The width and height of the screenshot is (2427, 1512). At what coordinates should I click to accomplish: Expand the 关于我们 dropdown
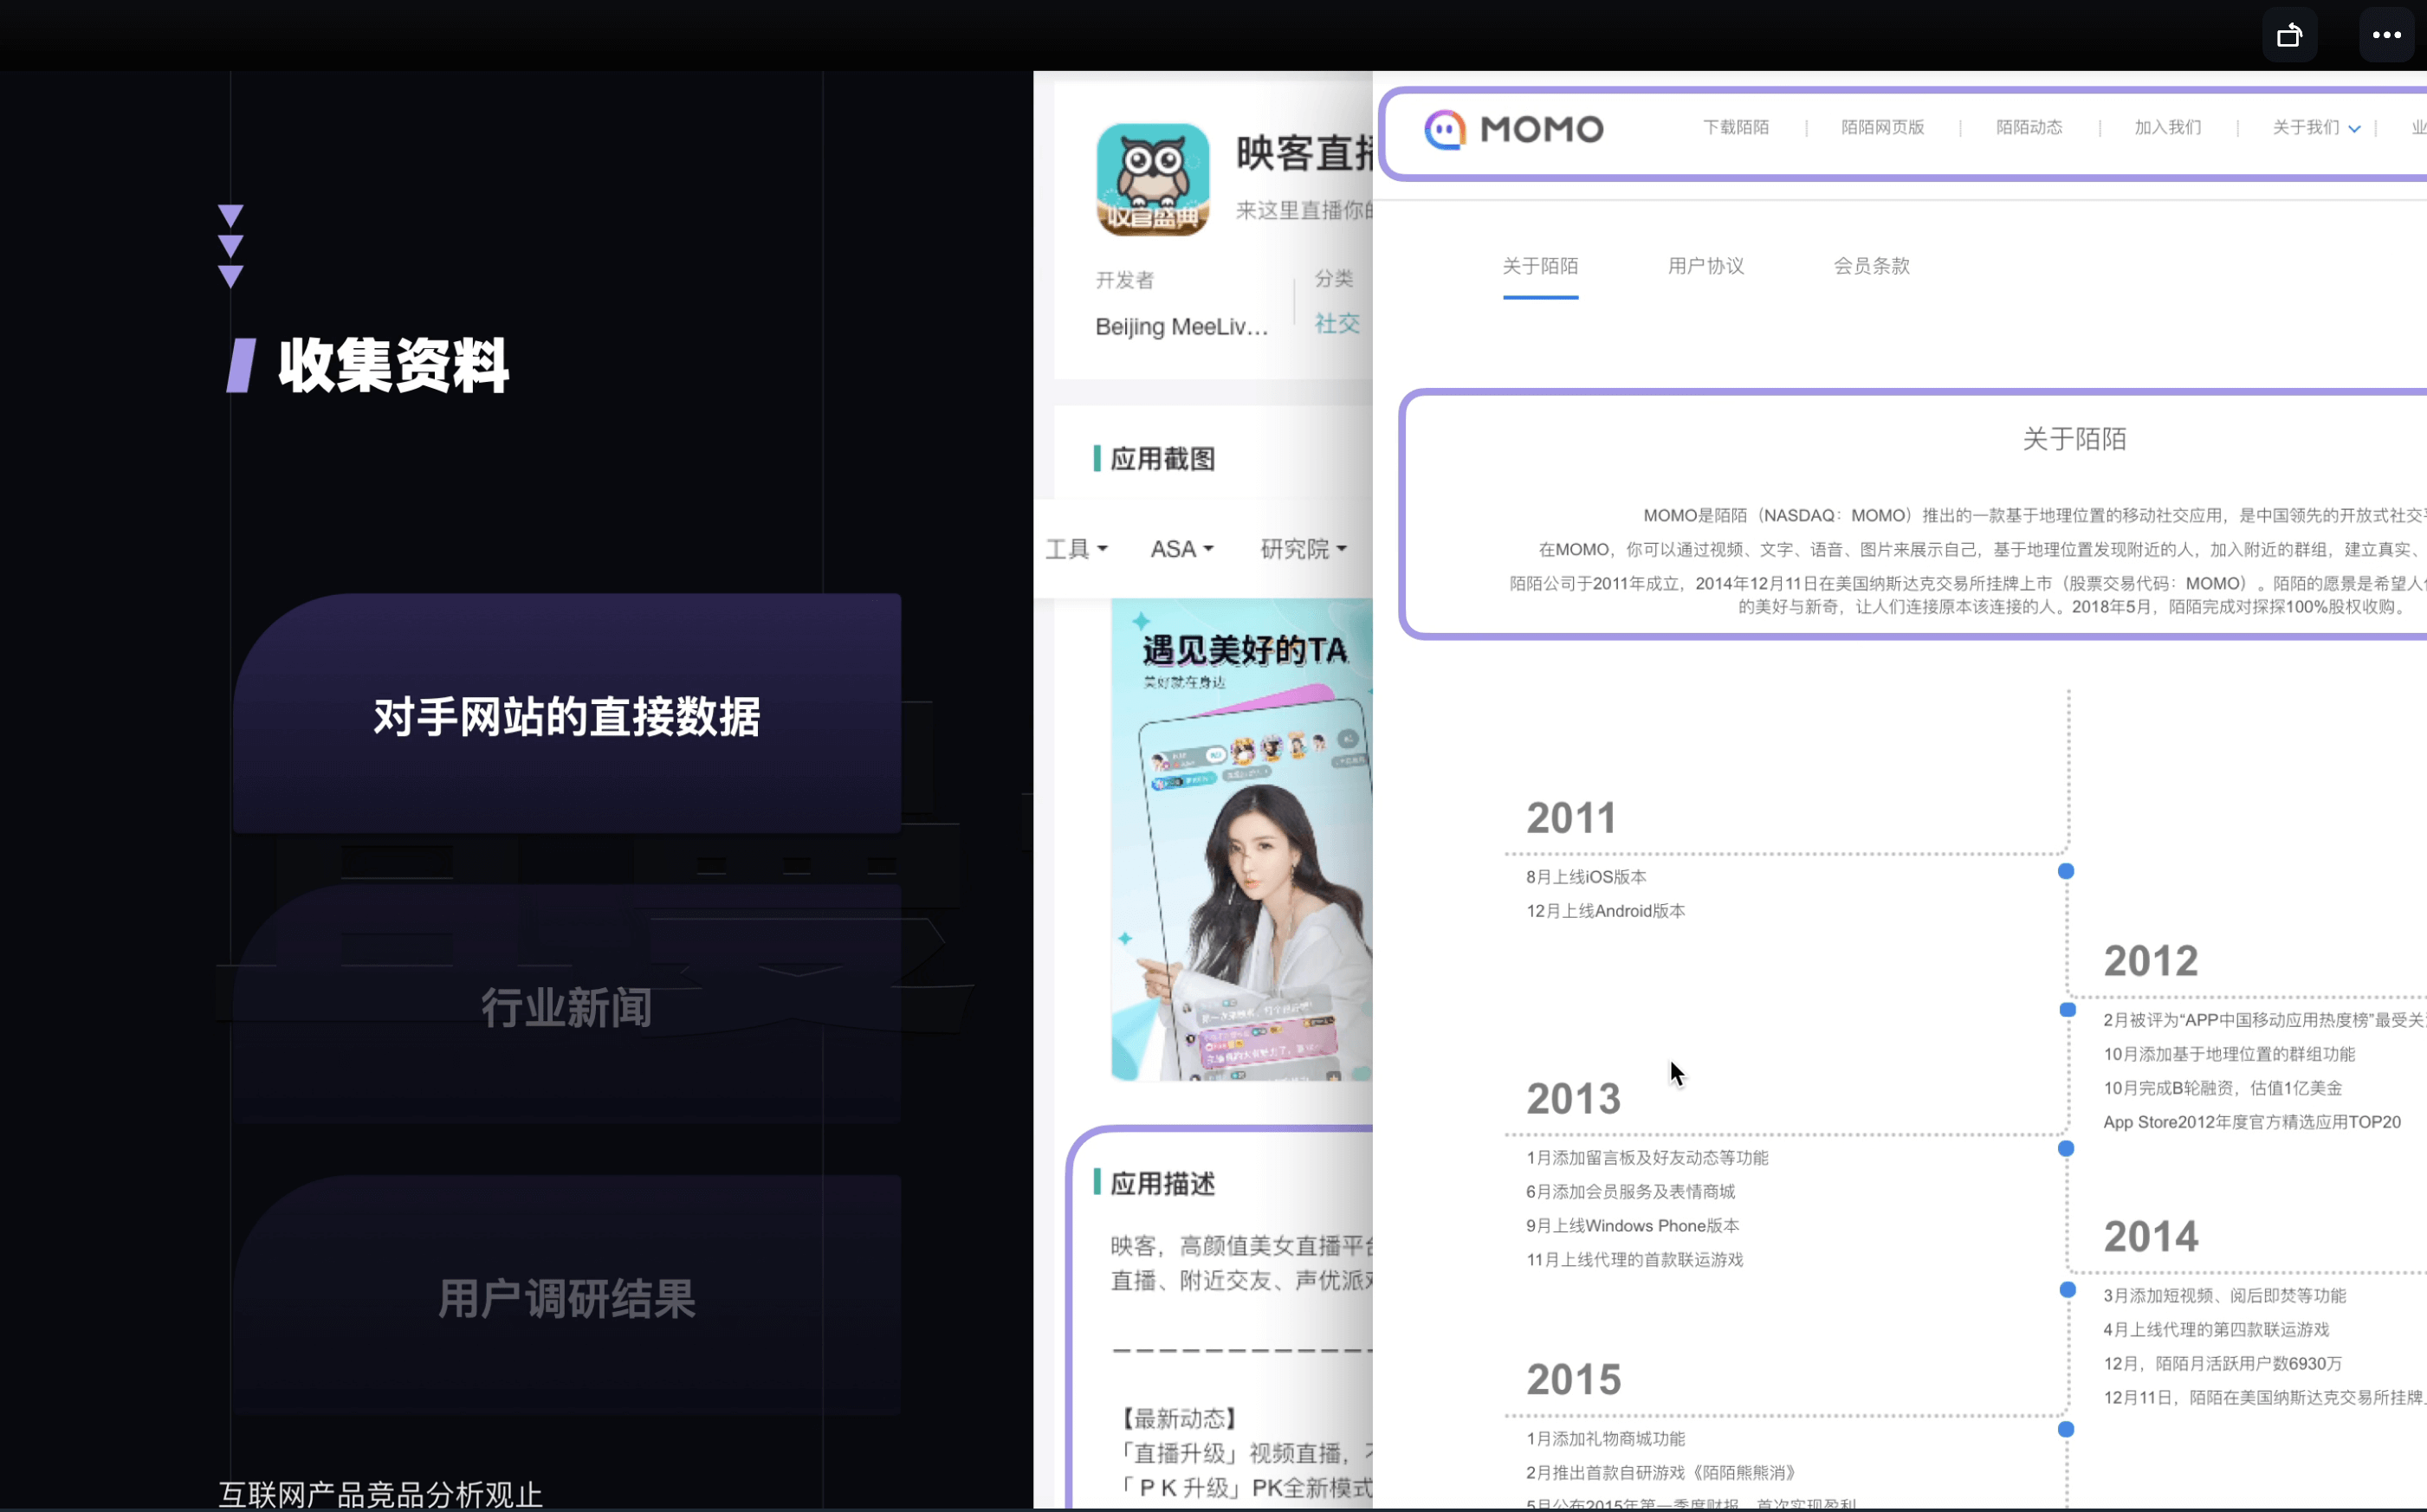click(2315, 127)
